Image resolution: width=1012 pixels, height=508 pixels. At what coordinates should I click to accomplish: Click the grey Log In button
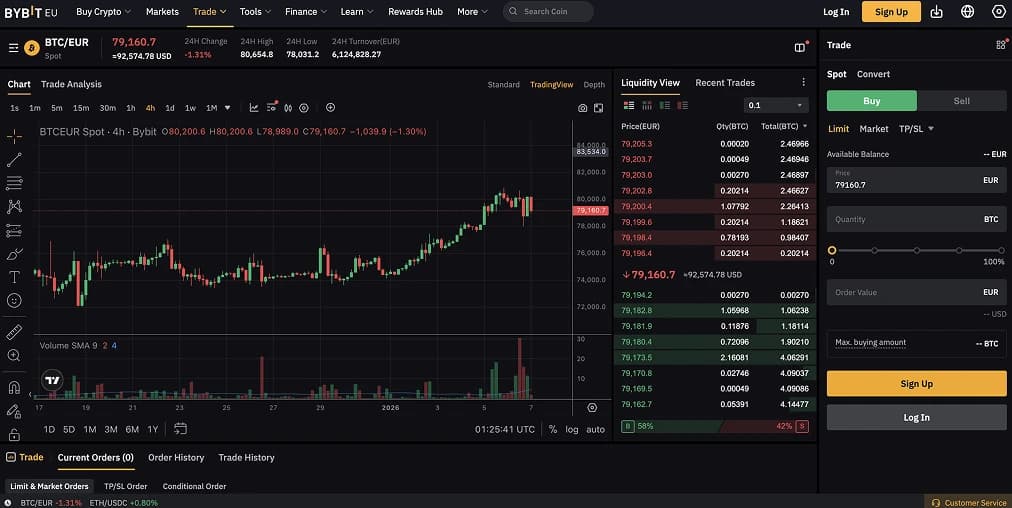(916, 418)
